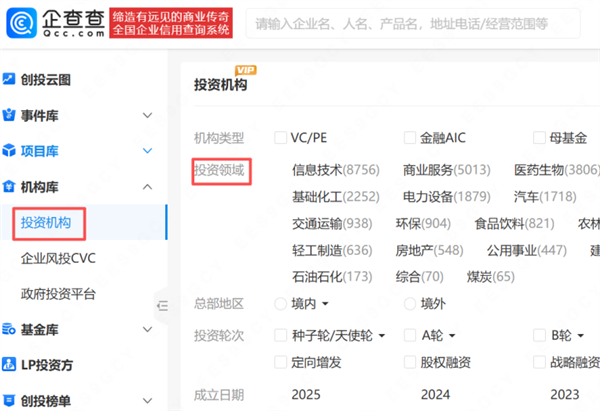Filter by 电力设备(1879)
600x411 pixels.
(x=447, y=197)
